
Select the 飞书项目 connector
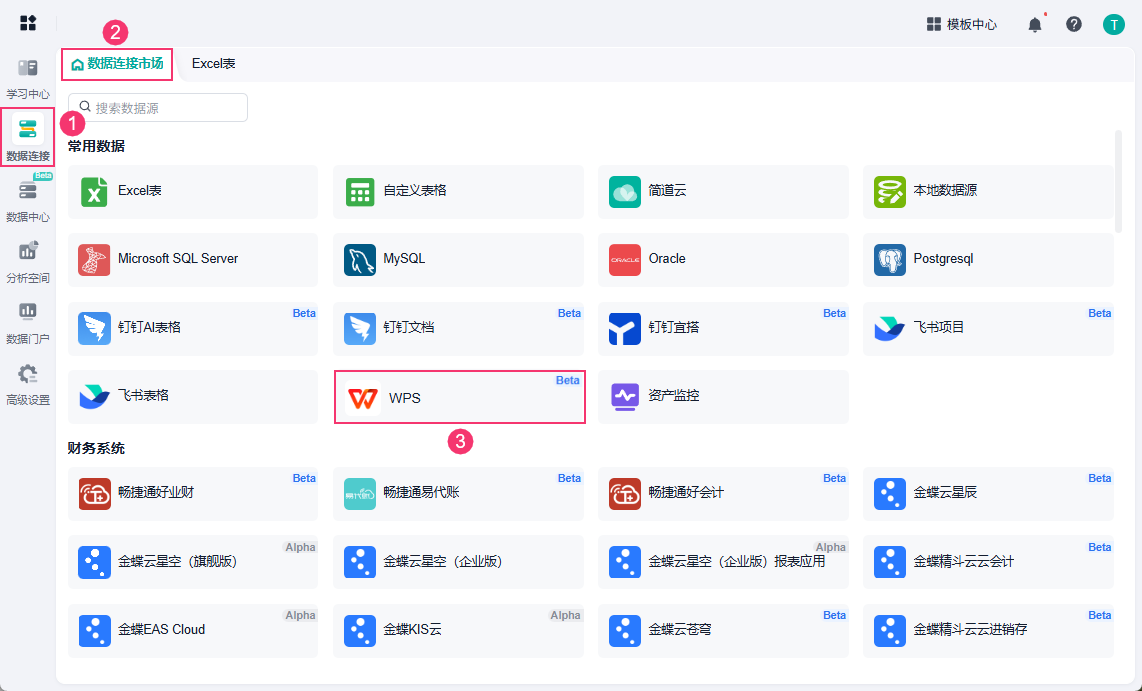(988, 328)
